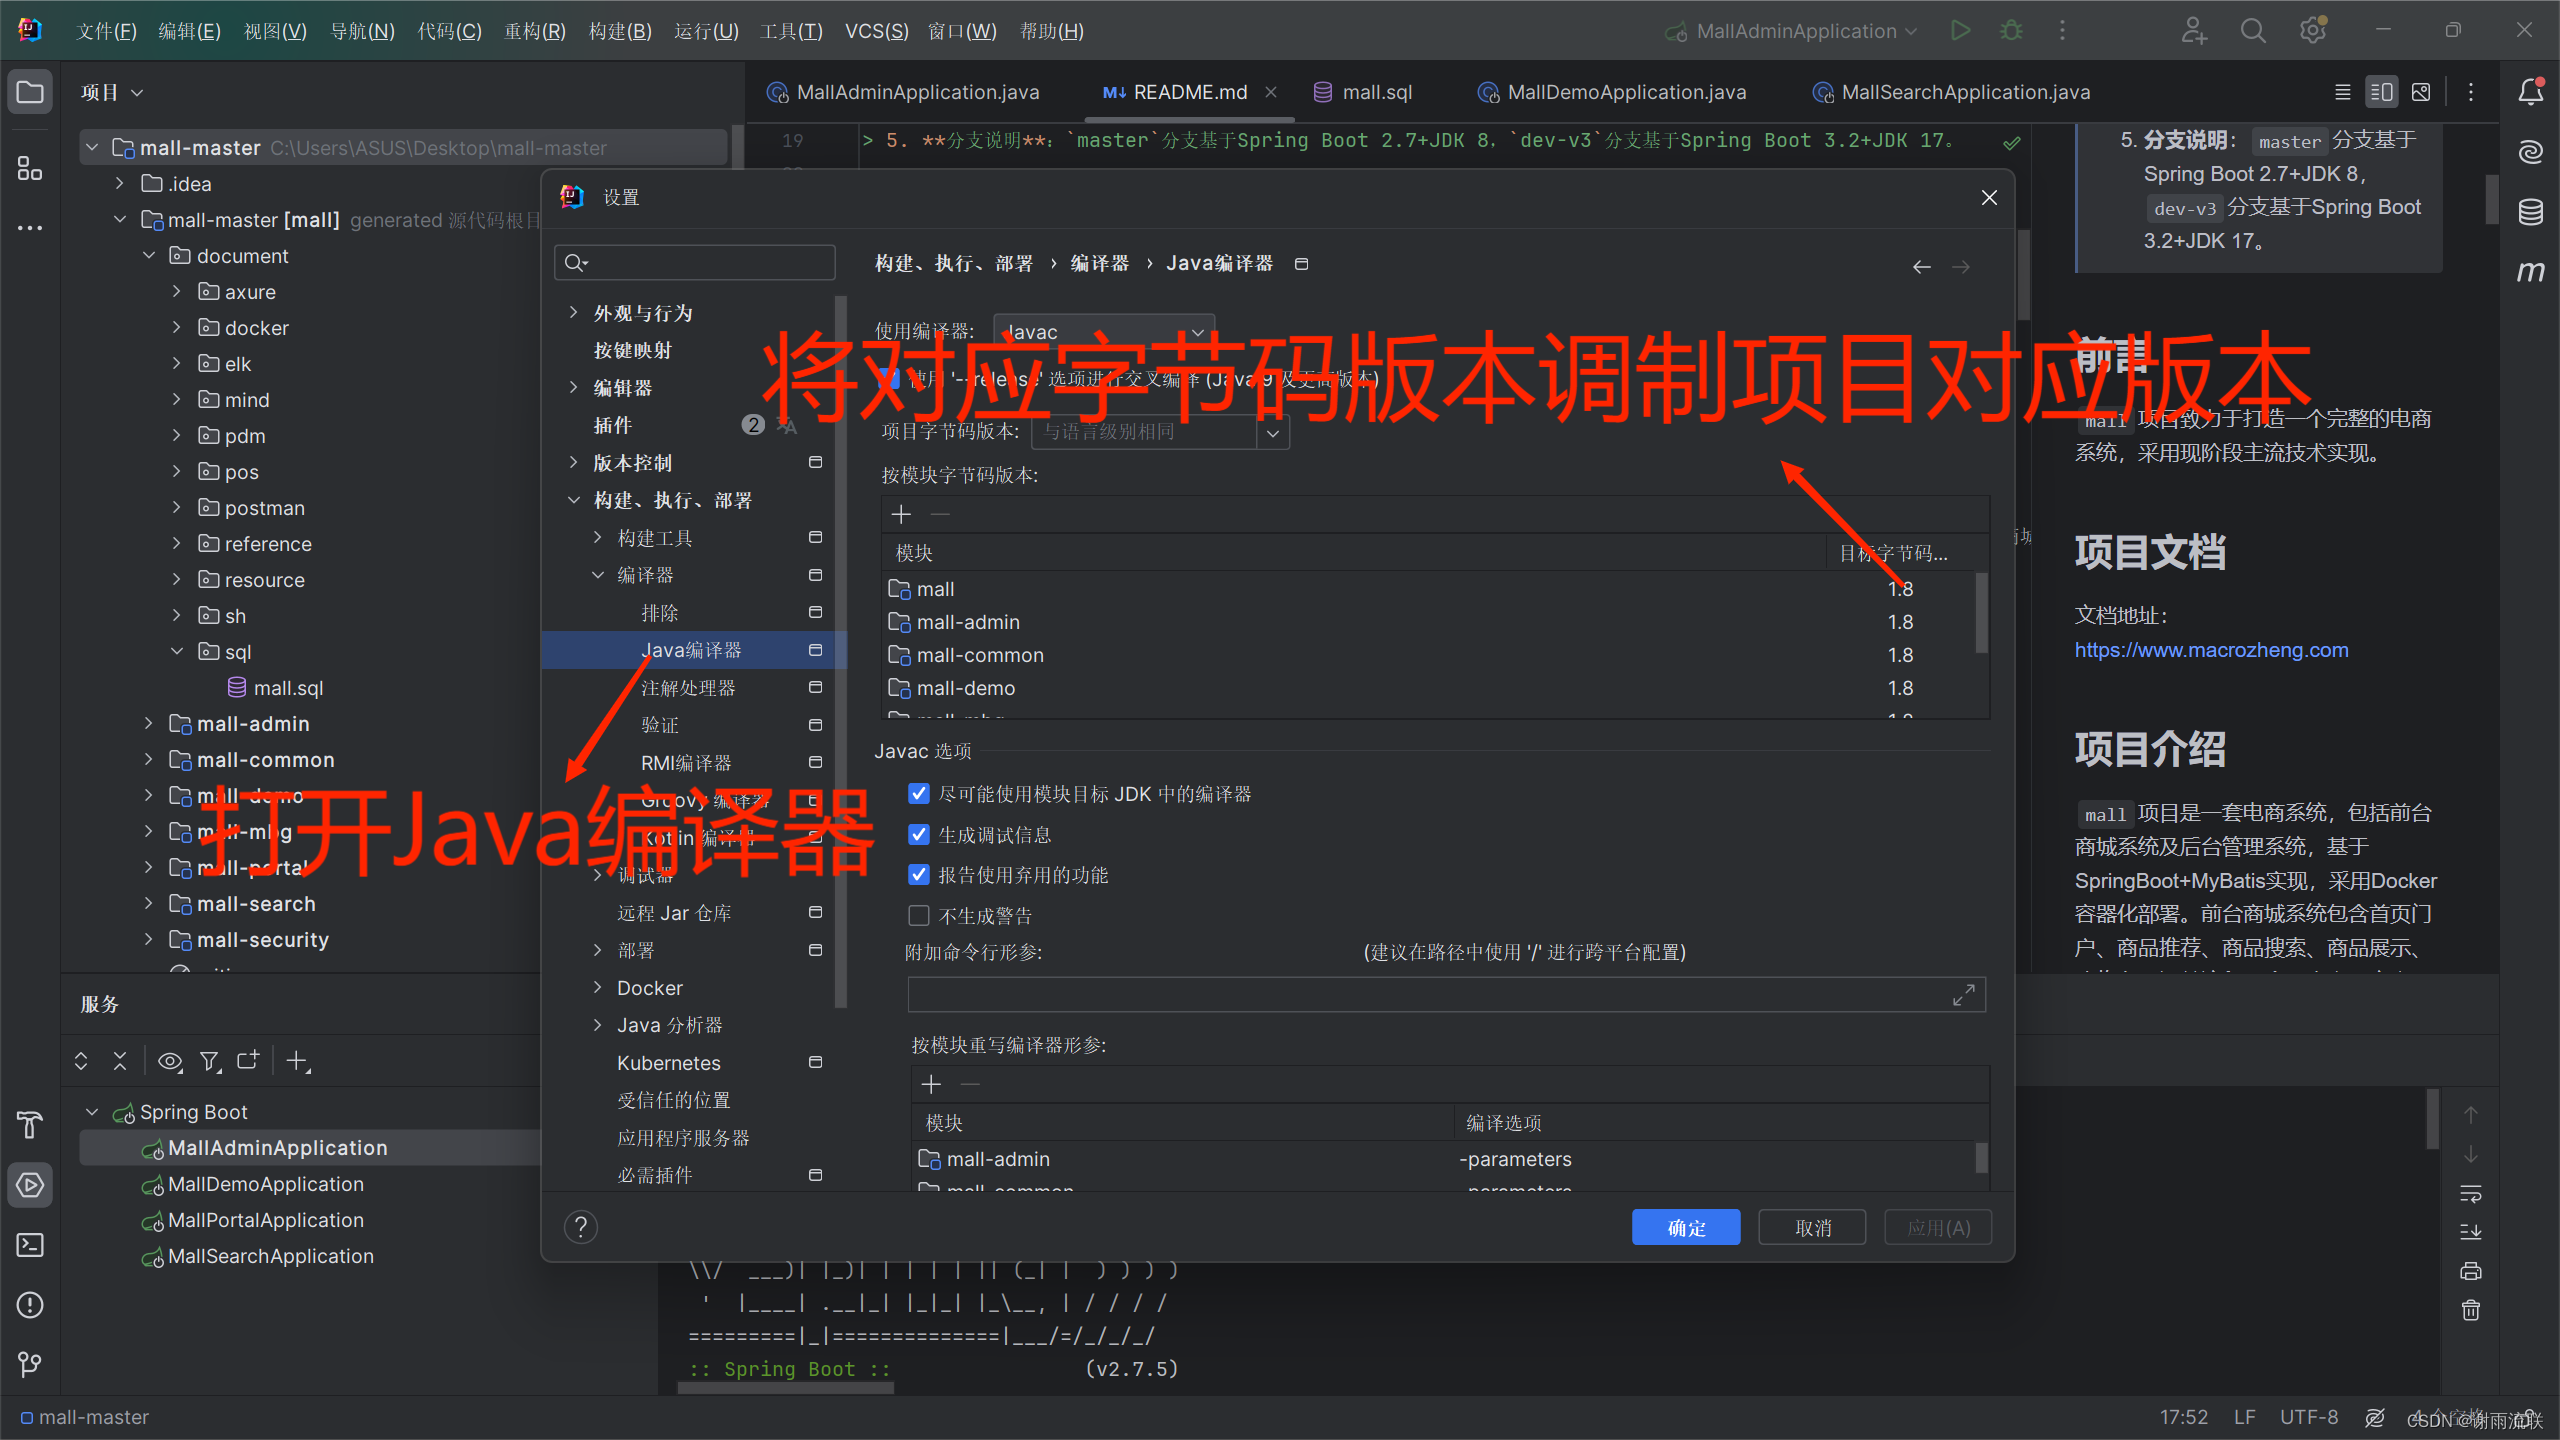Open the Structure tool window icon
The width and height of the screenshot is (2560, 1440).
click(30, 168)
